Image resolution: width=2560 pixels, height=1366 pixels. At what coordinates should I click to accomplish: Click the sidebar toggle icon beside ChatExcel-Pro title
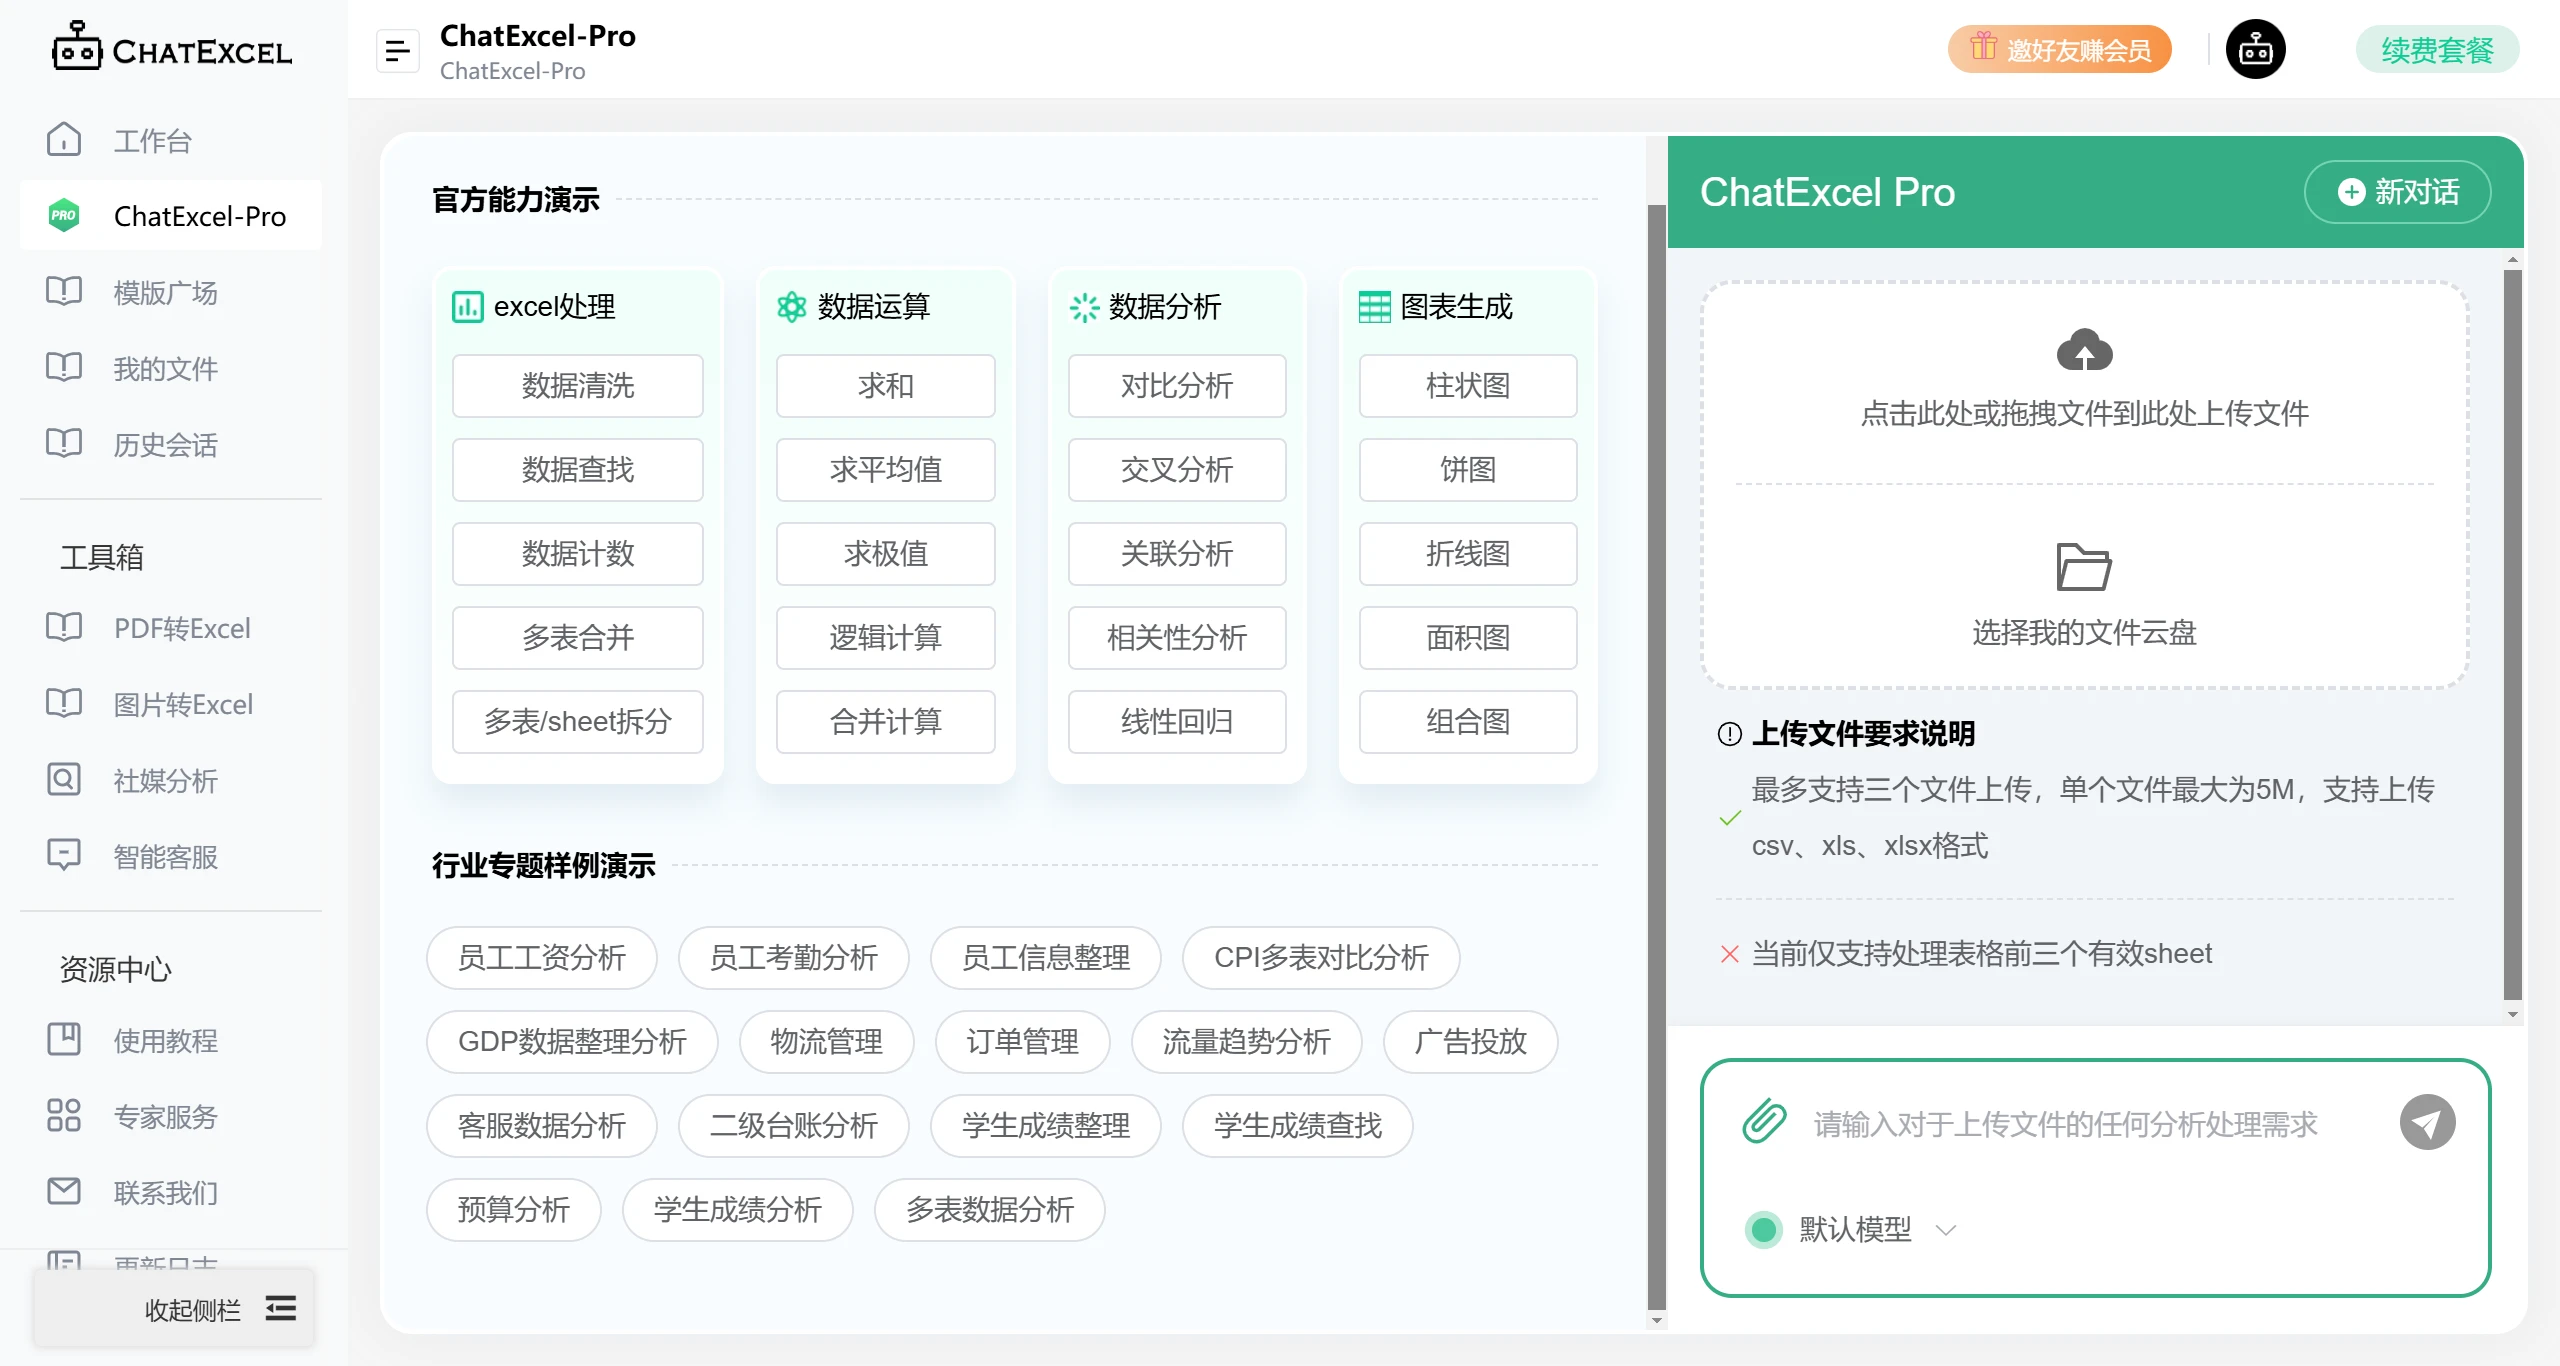tap(398, 49)
